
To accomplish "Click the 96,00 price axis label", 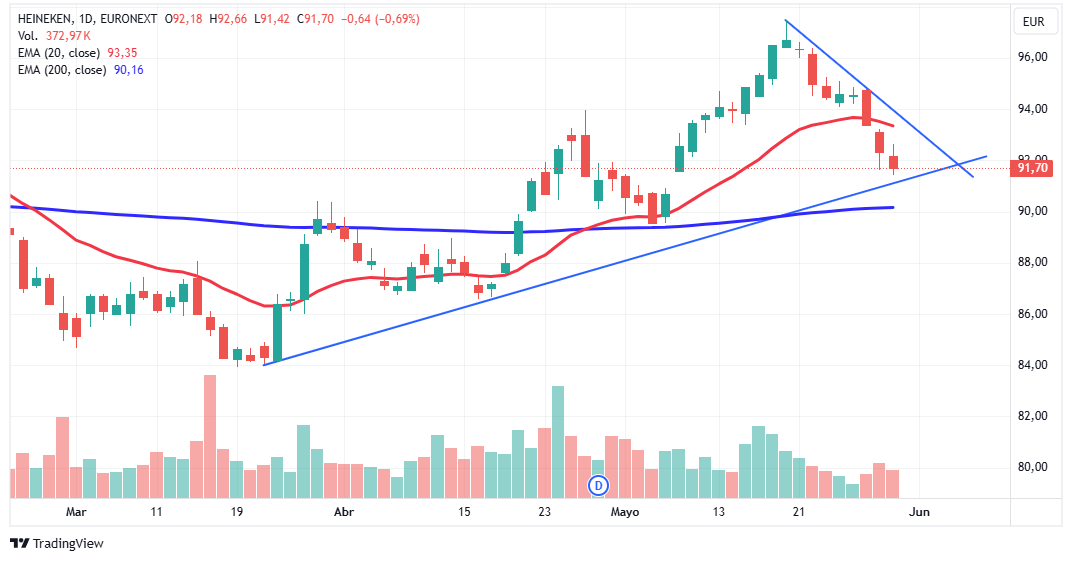I will (1032, 57).
